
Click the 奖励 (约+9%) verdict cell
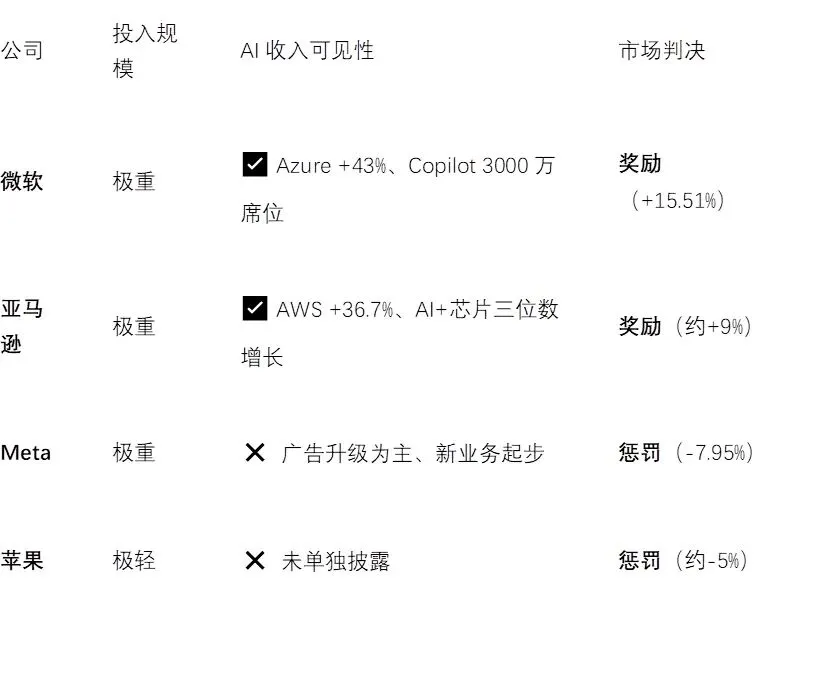pos(685,326)
